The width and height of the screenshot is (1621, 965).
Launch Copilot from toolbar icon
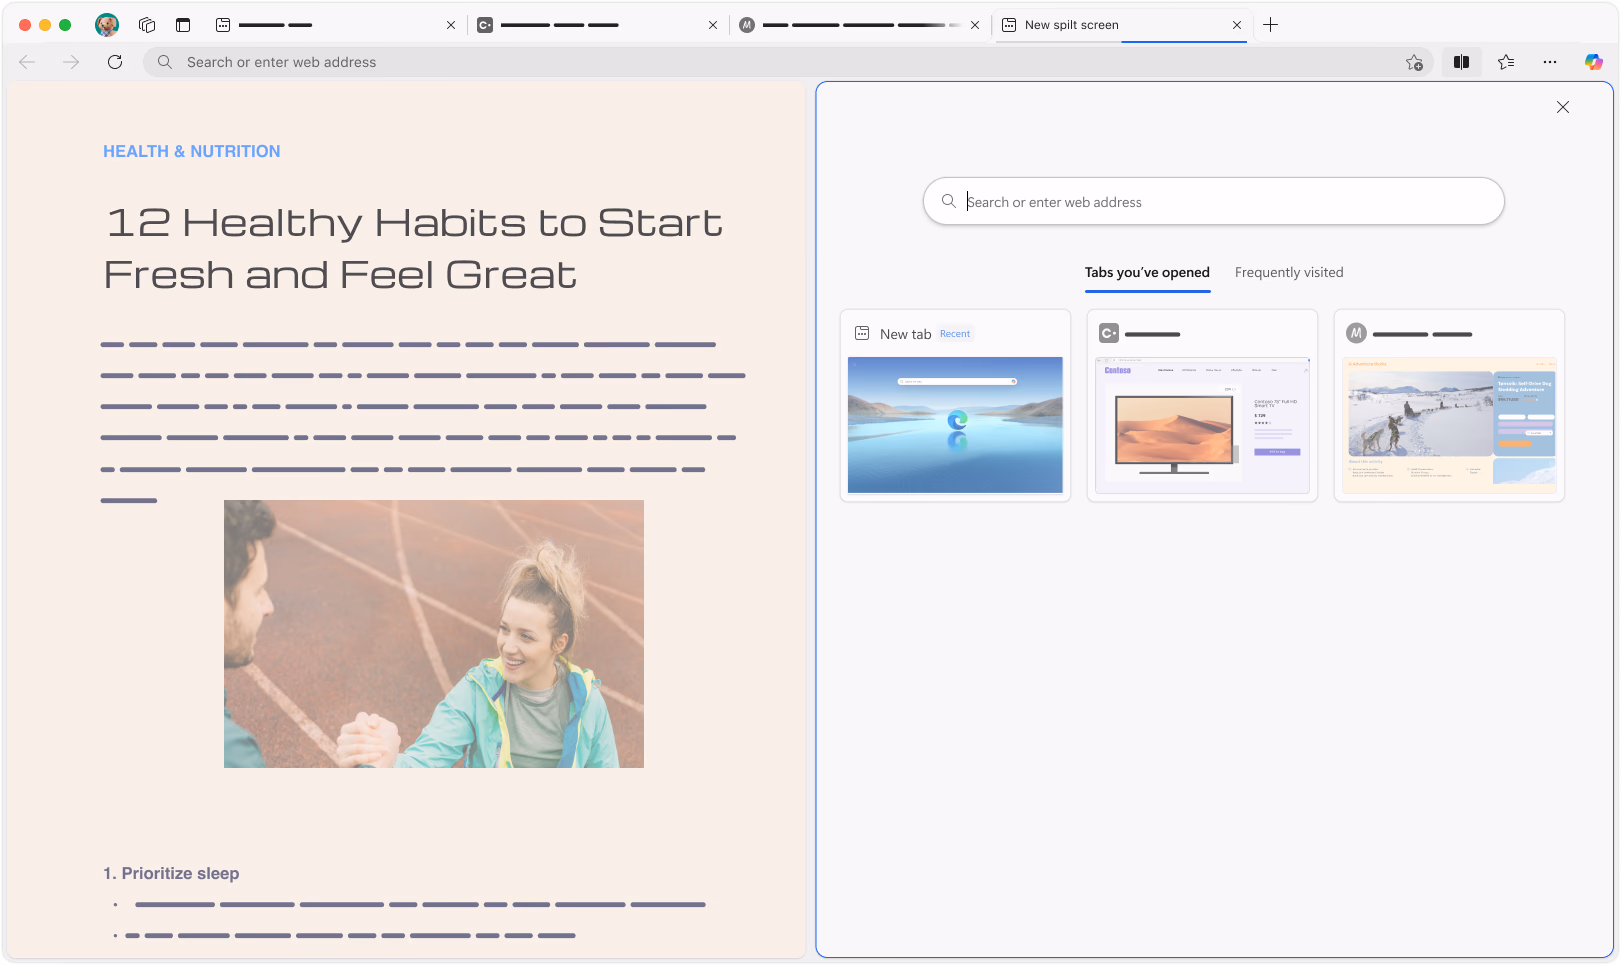1594,62
